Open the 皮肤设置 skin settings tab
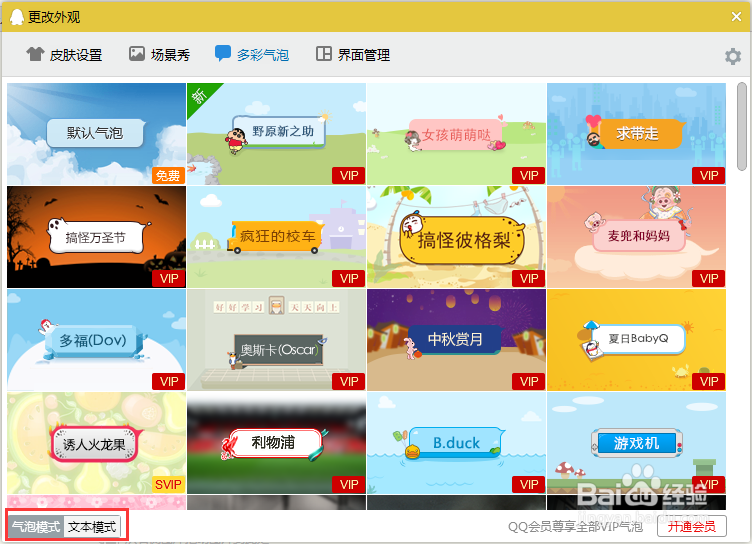Screen dimensions: 752x544 pyautogui.click(x=64, y=55)
